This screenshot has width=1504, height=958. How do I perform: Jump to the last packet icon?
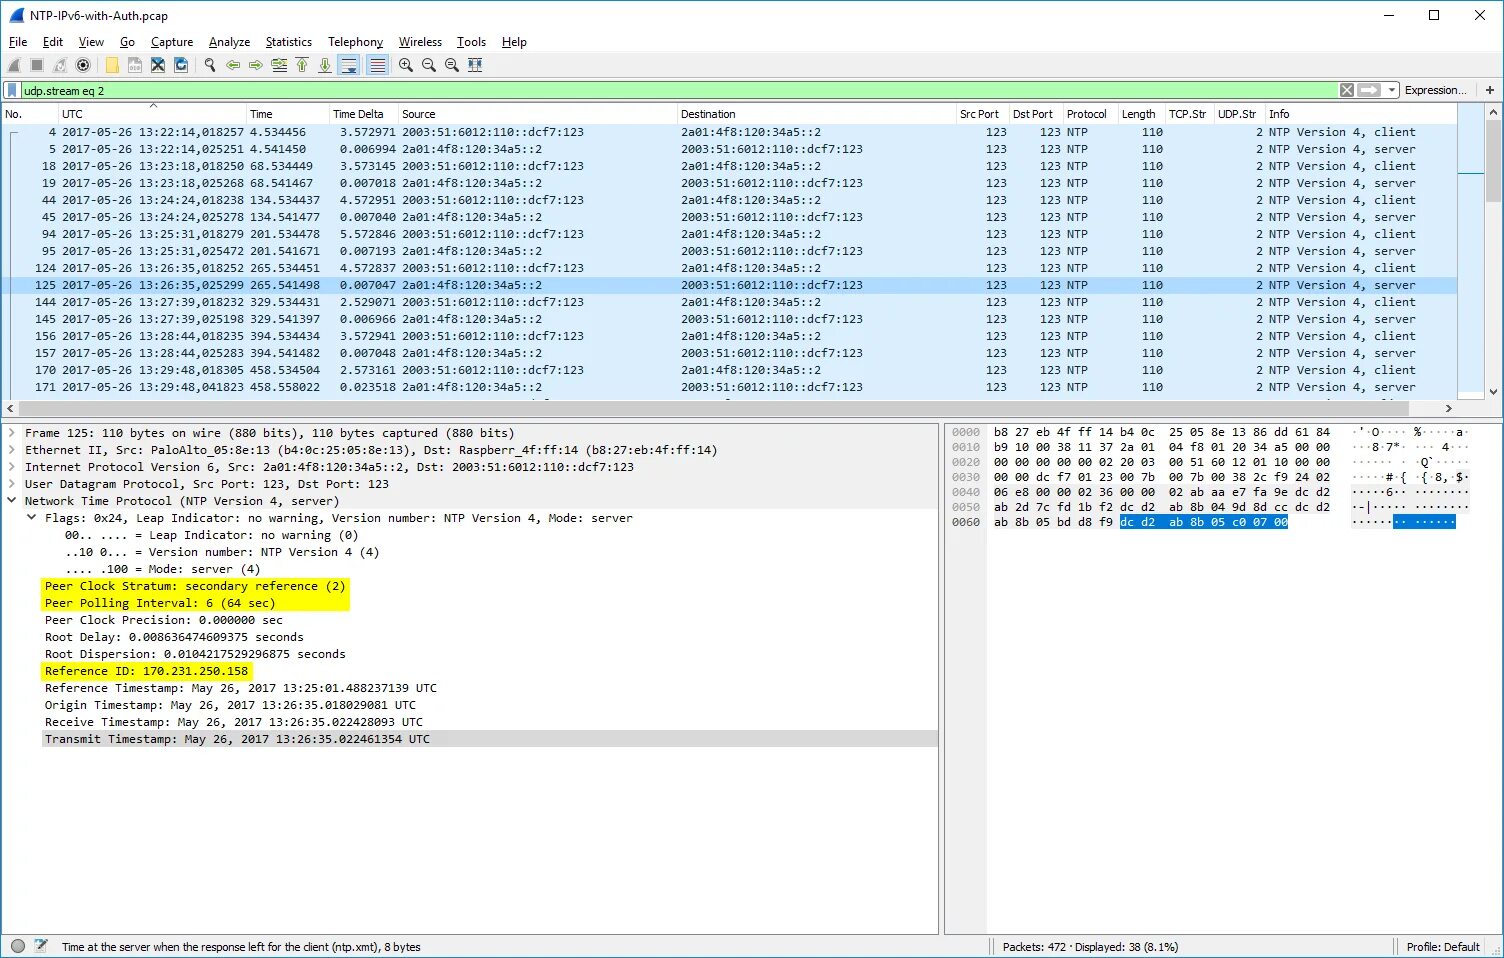(325, 65)
